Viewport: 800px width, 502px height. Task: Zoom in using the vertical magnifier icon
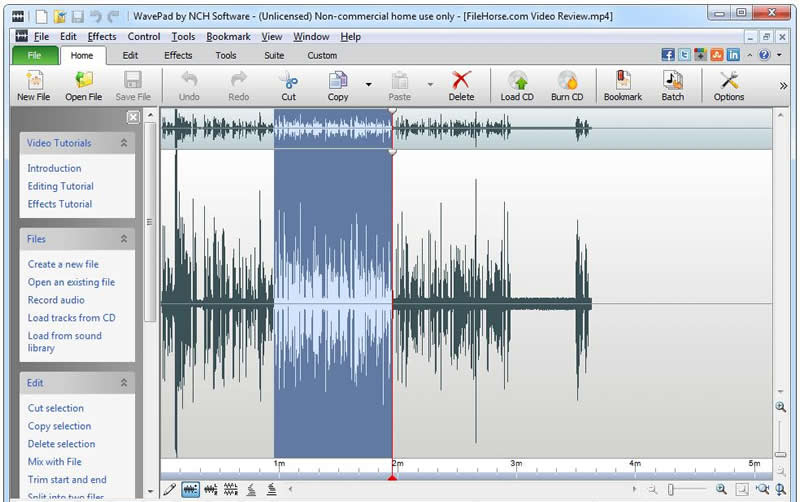[781, 407]
